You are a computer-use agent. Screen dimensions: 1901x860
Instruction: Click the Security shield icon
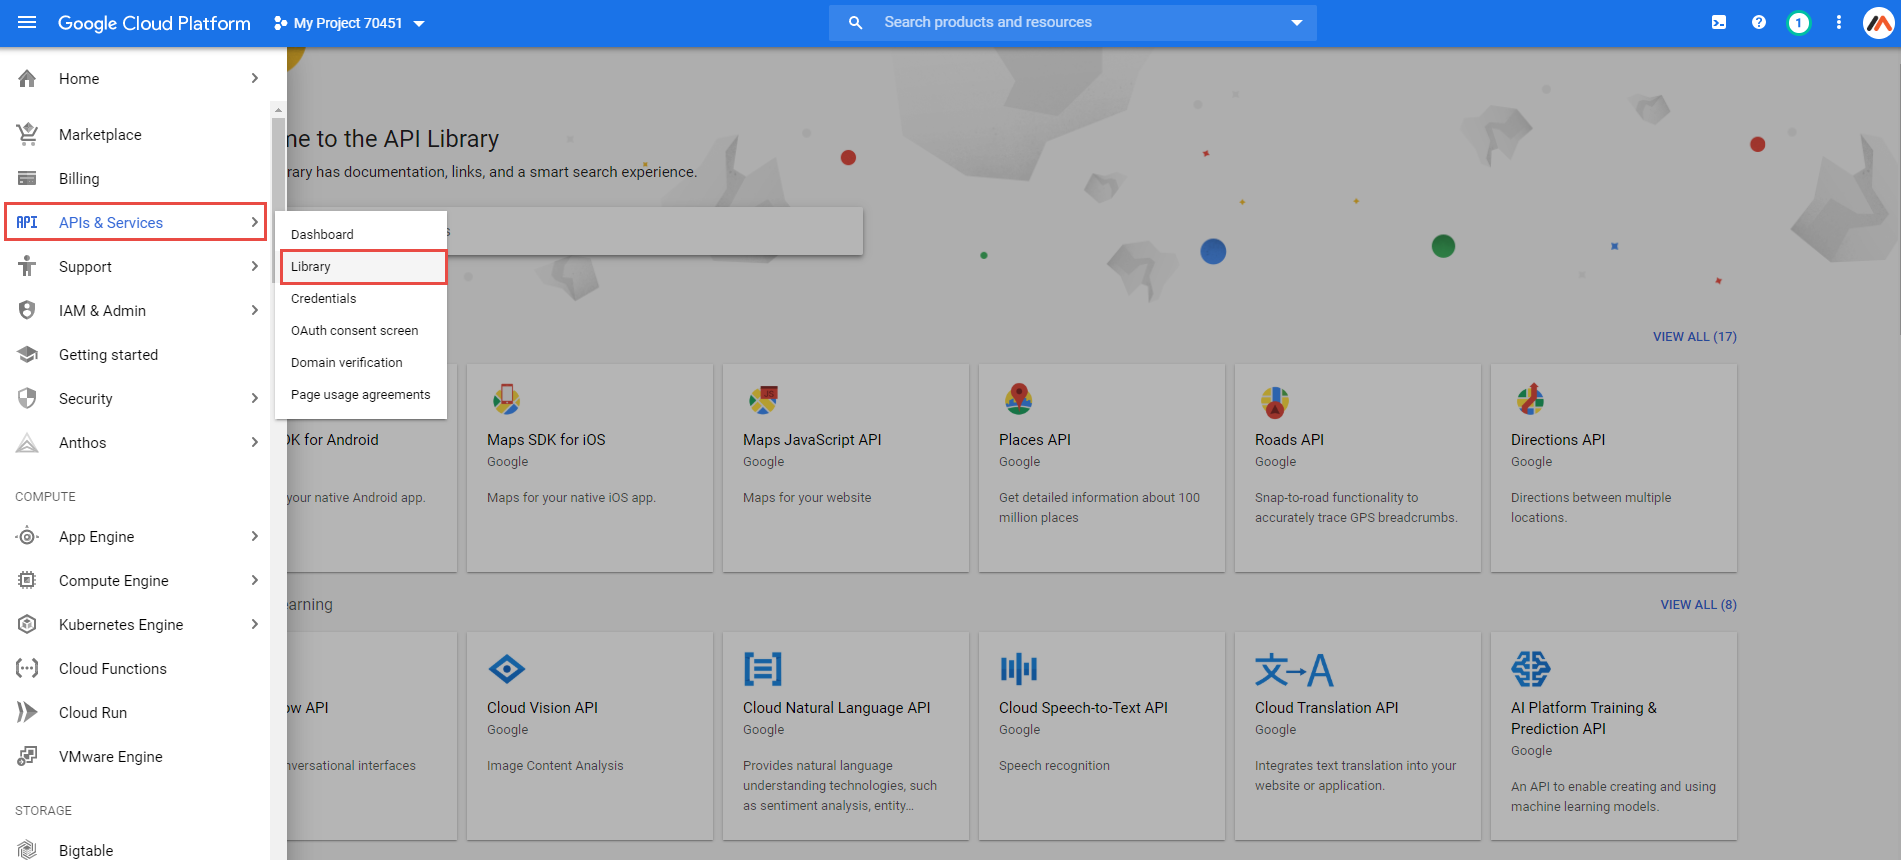click(x=27, y=398)
